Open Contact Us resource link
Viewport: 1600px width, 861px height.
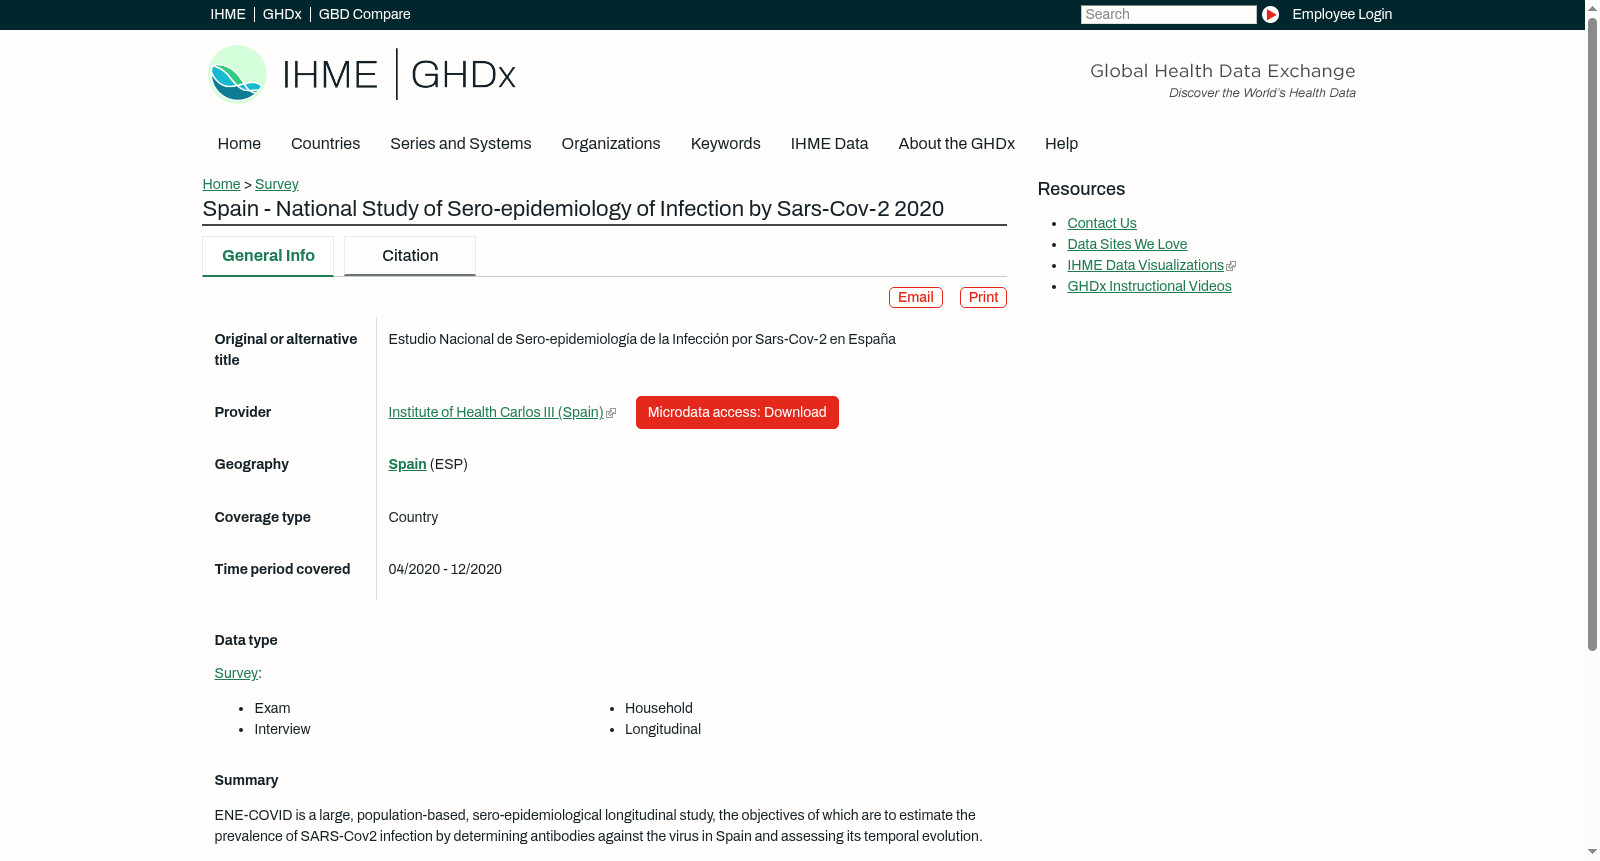1102,223
